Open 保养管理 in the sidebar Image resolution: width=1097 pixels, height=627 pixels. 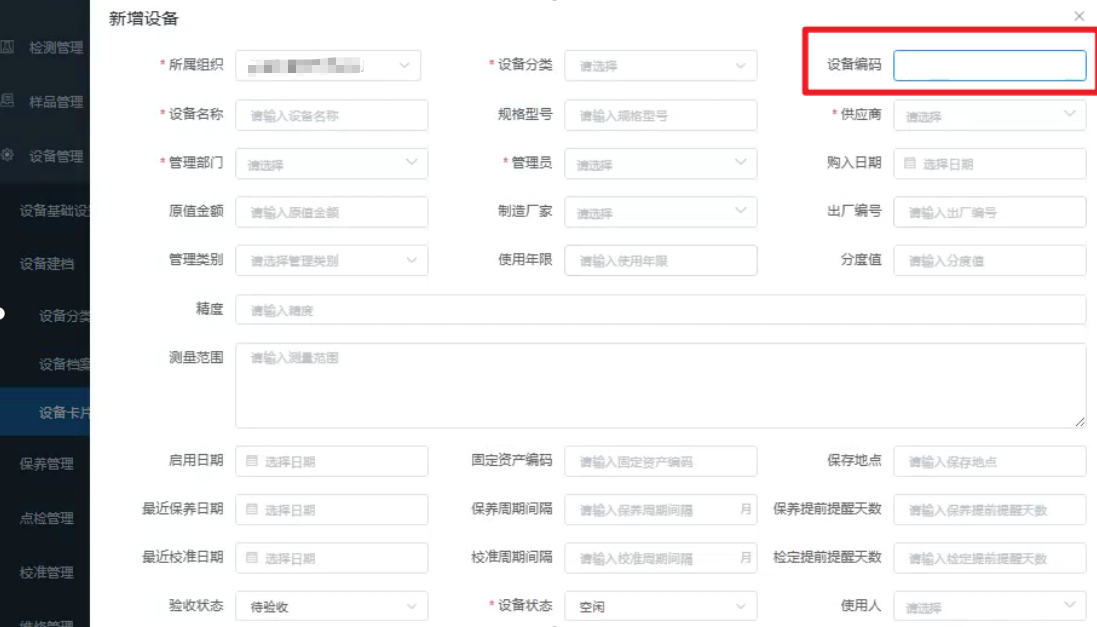(x=45, y=464)
